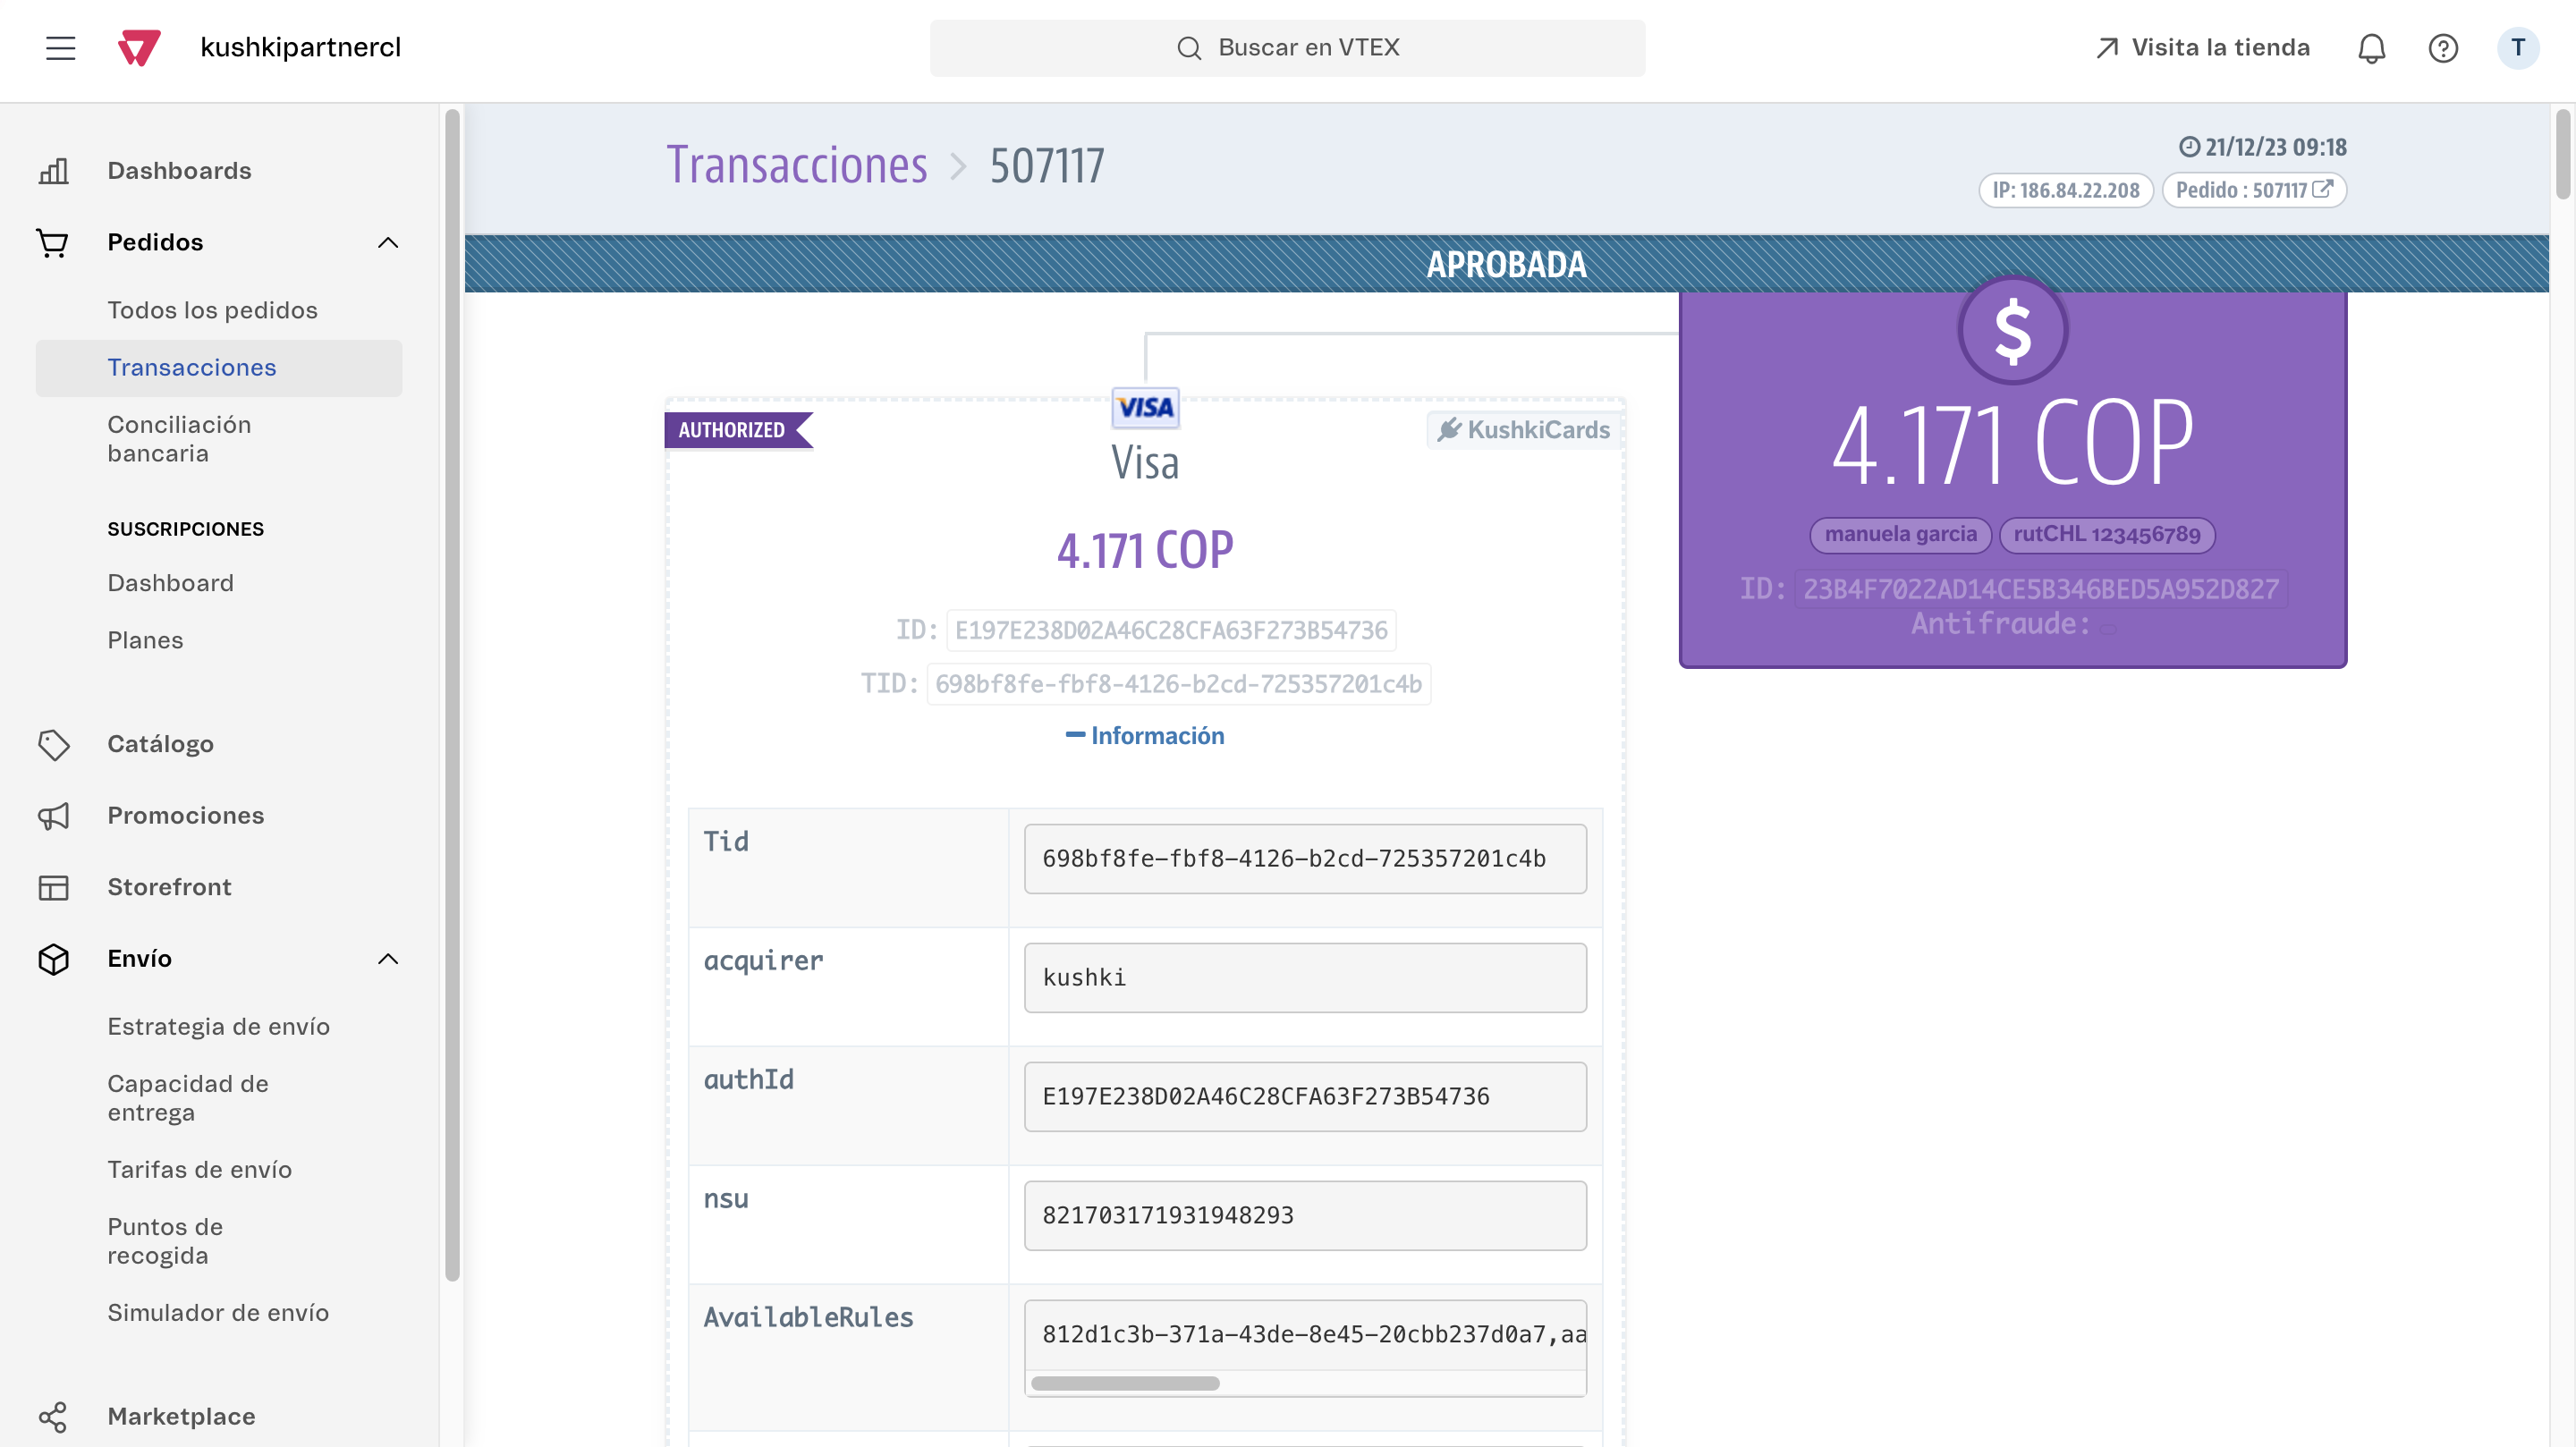Open the notifications bell
This screenshot has height=1447, width=2576.
[x=2371, y=48]
